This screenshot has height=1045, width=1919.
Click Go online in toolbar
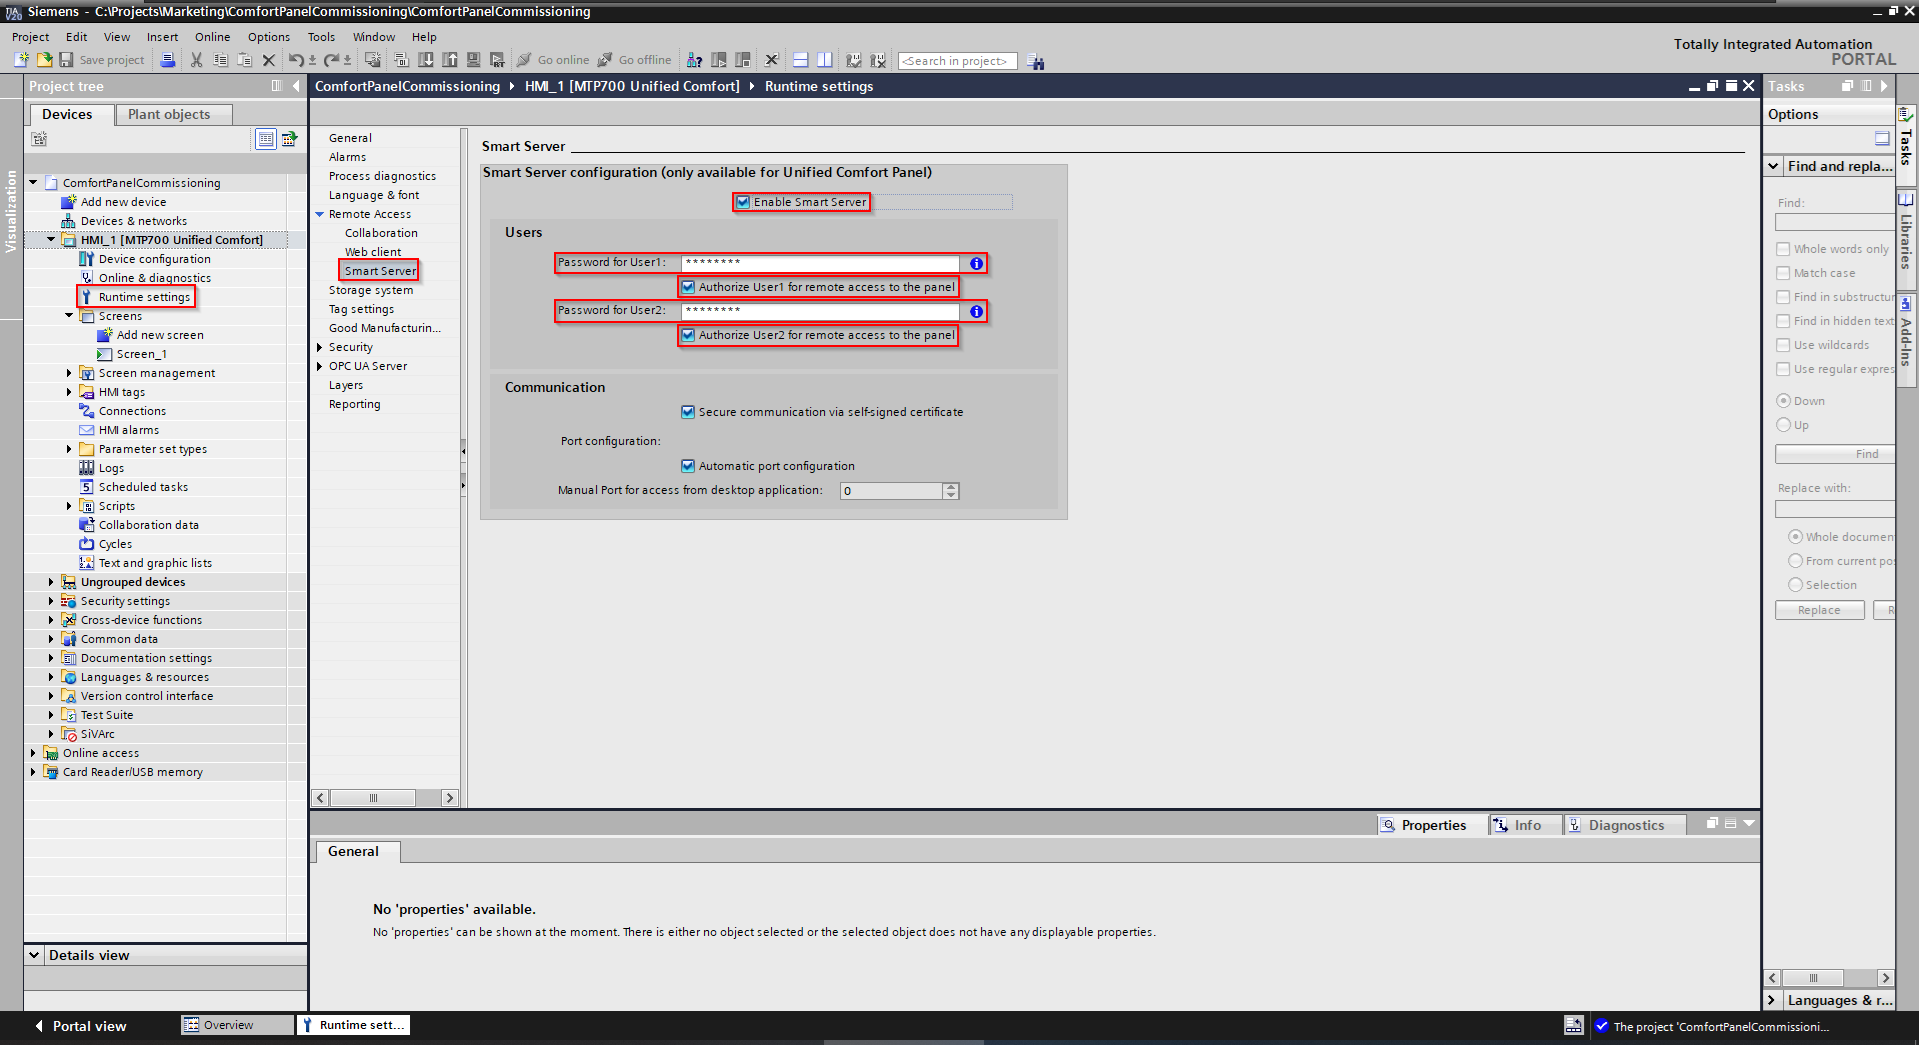[553, 60]
